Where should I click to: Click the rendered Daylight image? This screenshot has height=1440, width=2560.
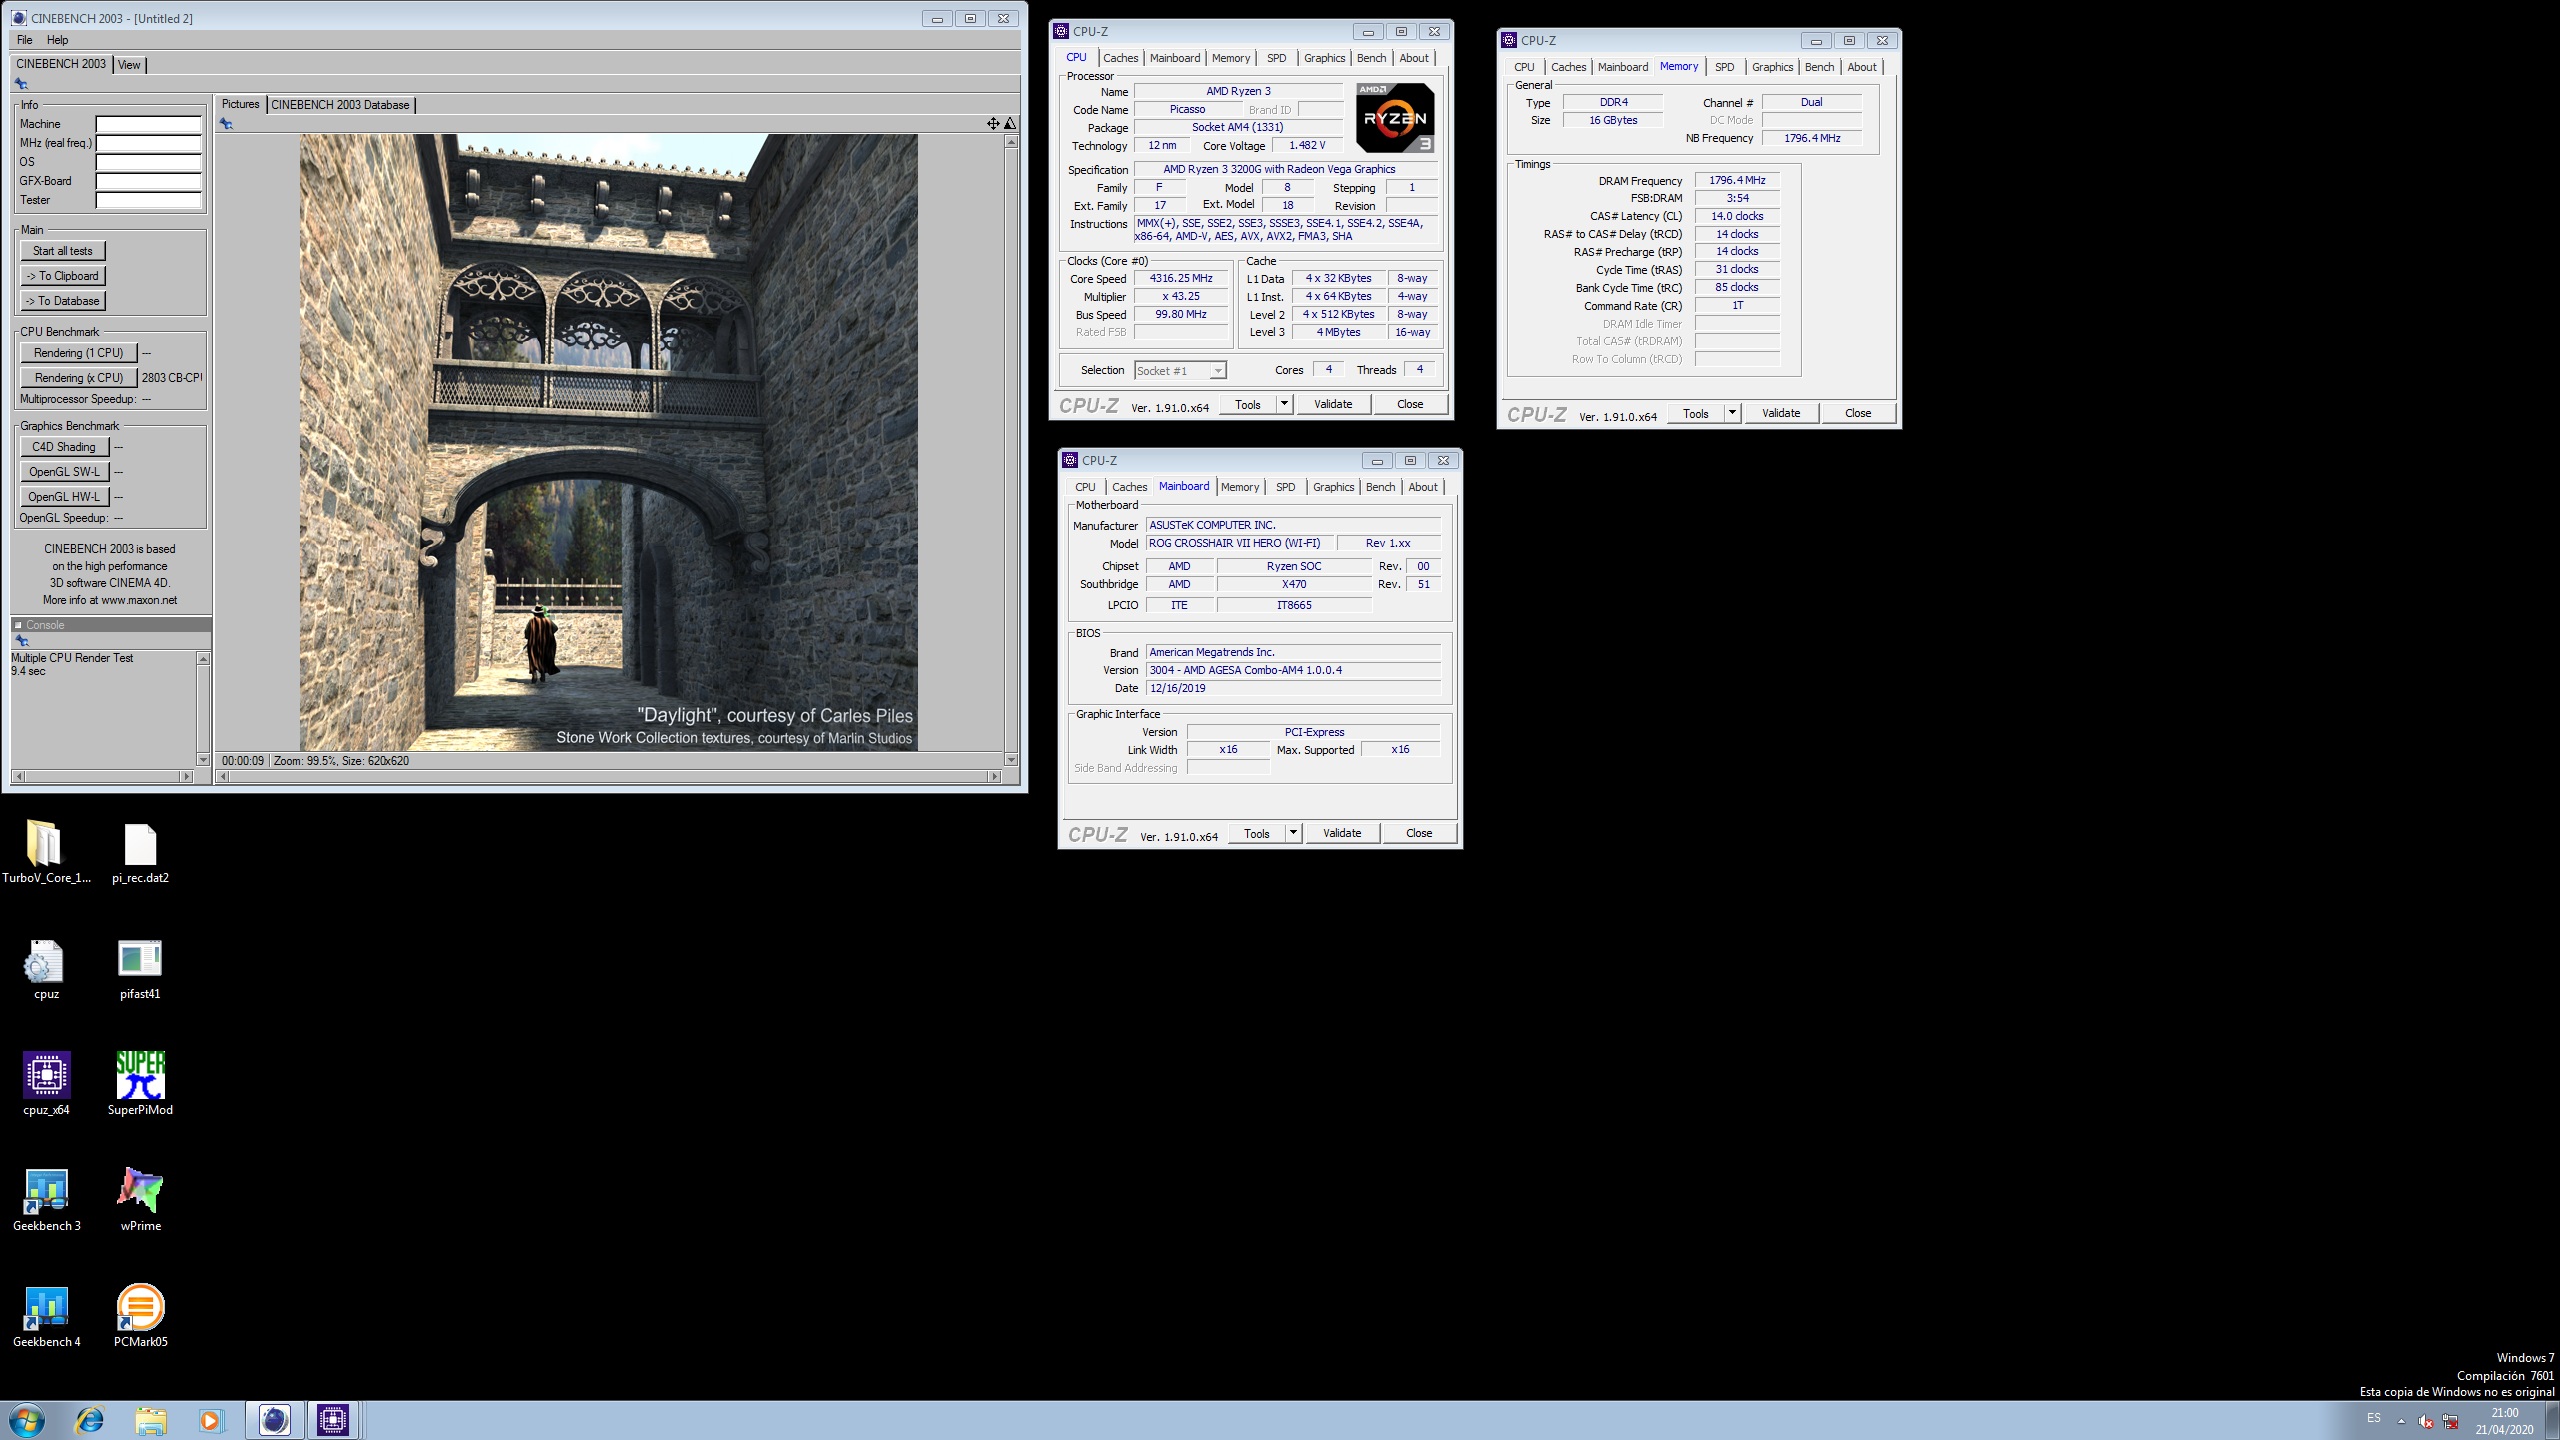click(608, 442)
